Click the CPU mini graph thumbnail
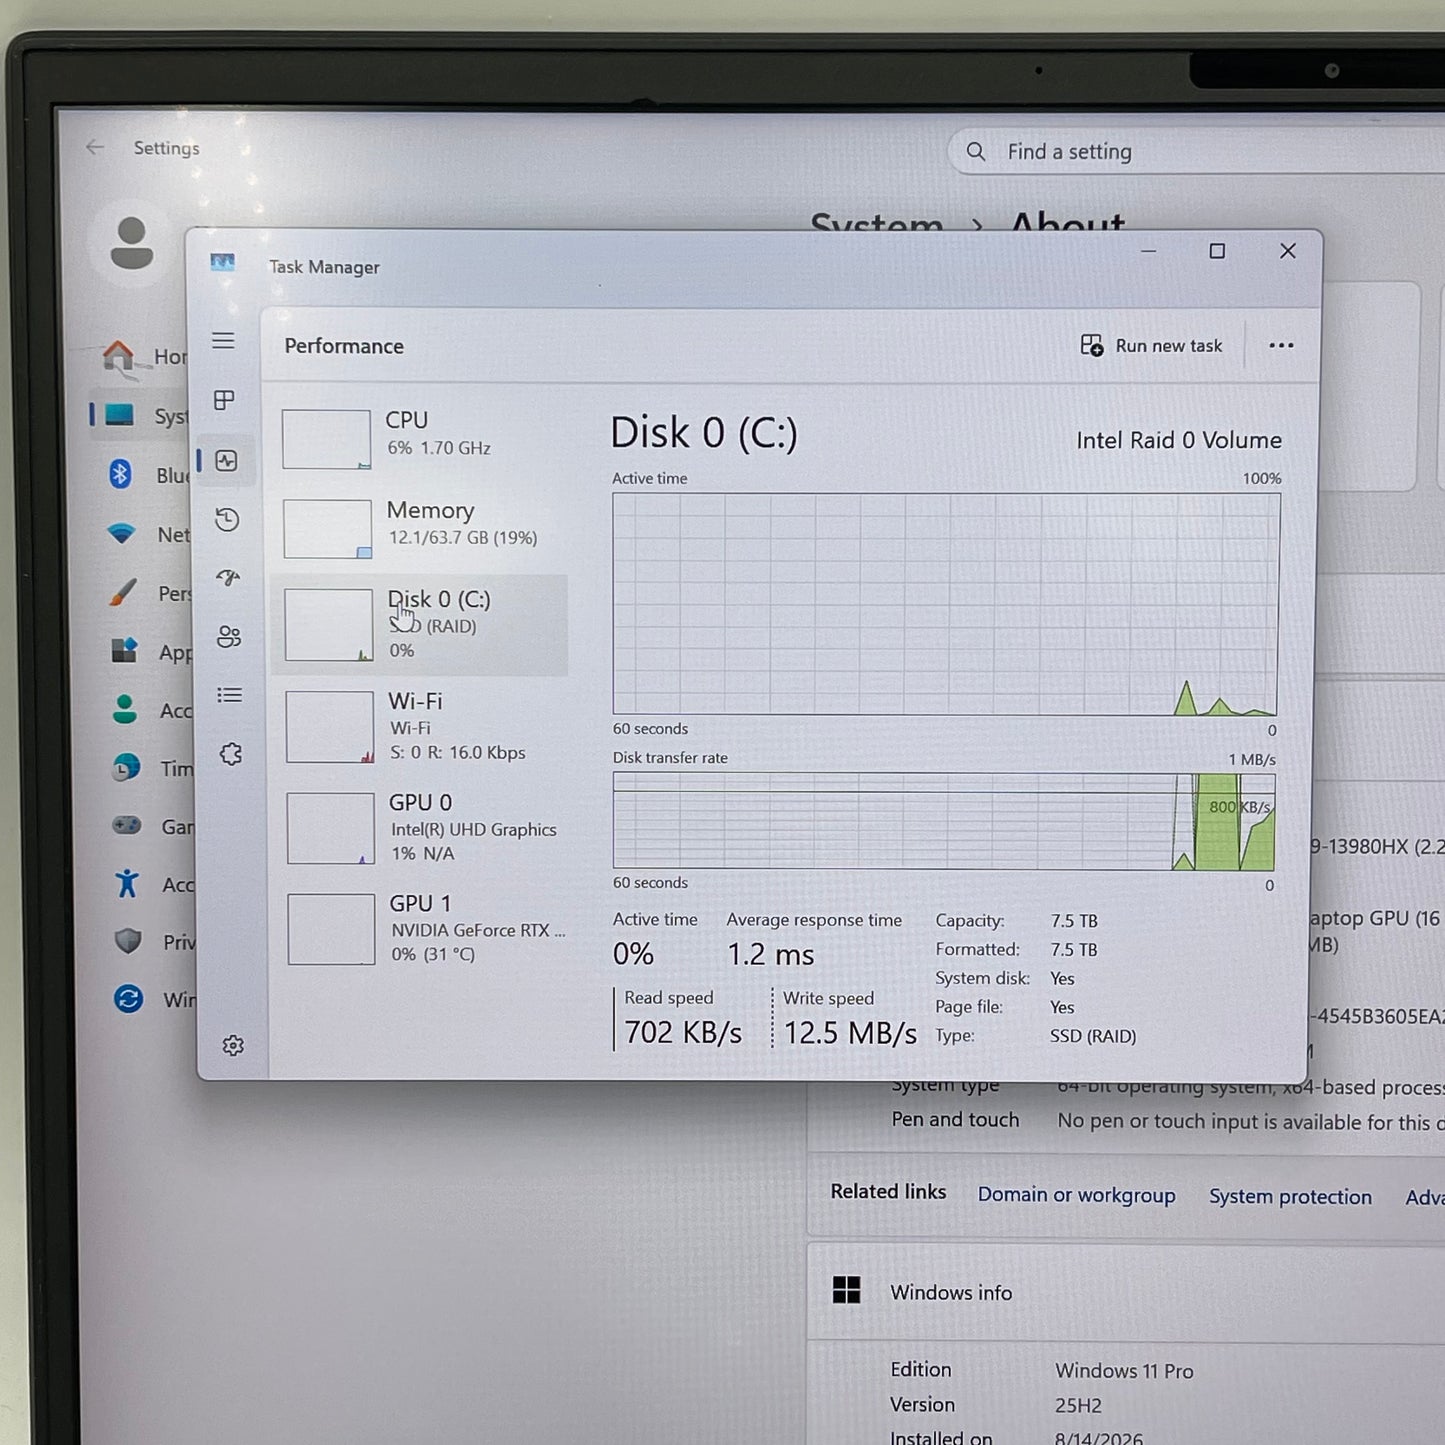 pos(326,439)
